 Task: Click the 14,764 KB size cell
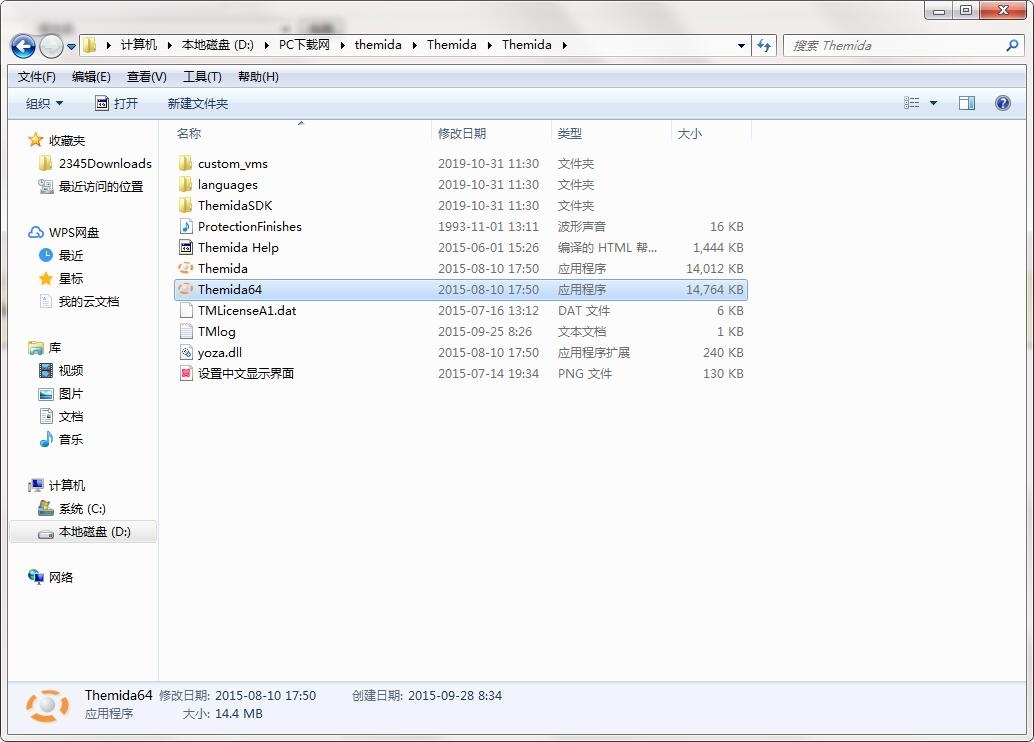point(714,290)
